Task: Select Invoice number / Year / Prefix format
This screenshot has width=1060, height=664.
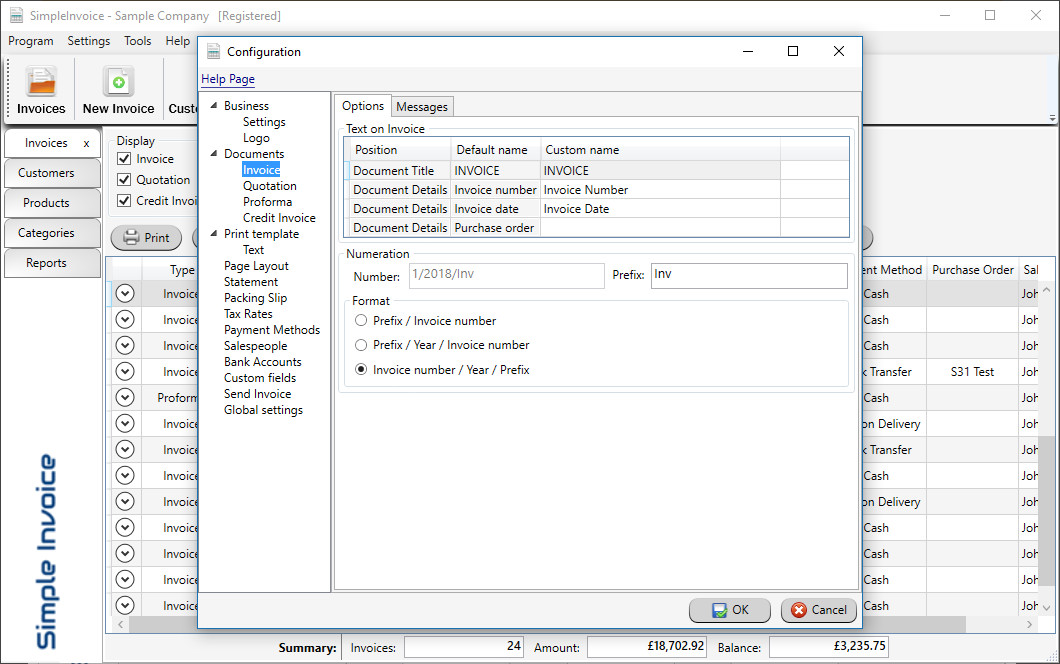Action: coord(362,370)
